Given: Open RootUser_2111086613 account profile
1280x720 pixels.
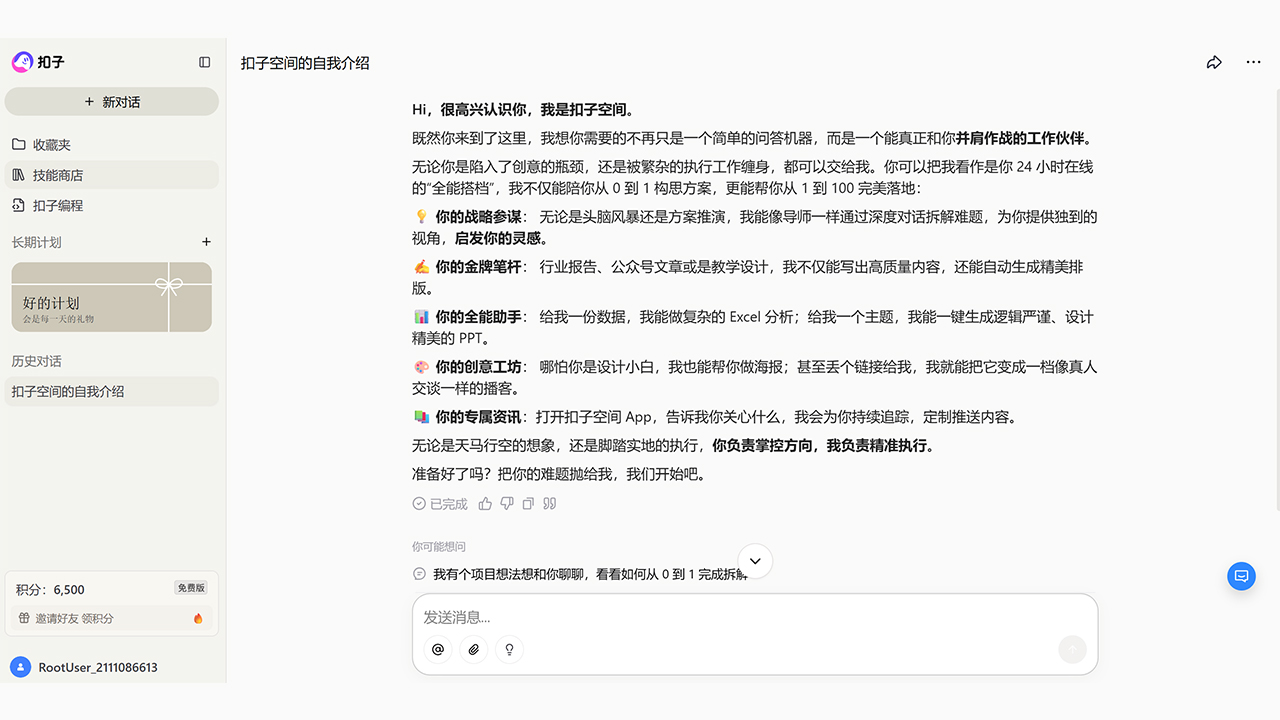Looking at the screenshot, I should tap(98, 667).
